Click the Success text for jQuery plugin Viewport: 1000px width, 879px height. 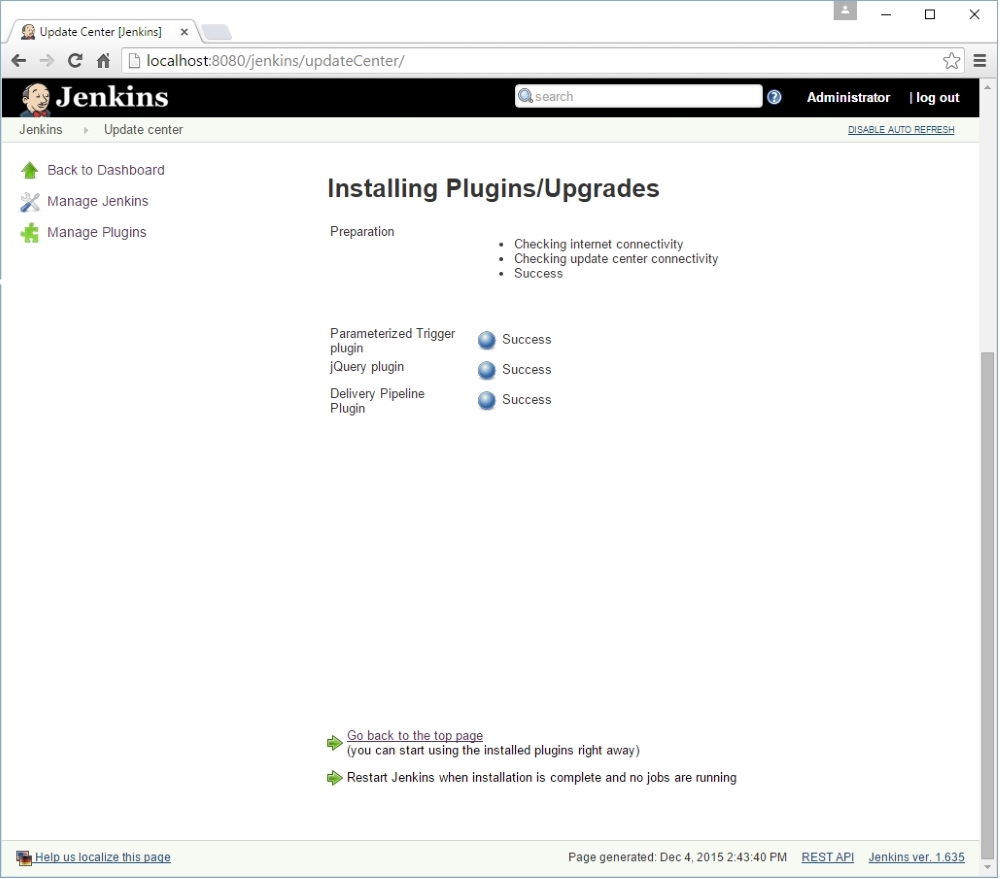(527, 369)
